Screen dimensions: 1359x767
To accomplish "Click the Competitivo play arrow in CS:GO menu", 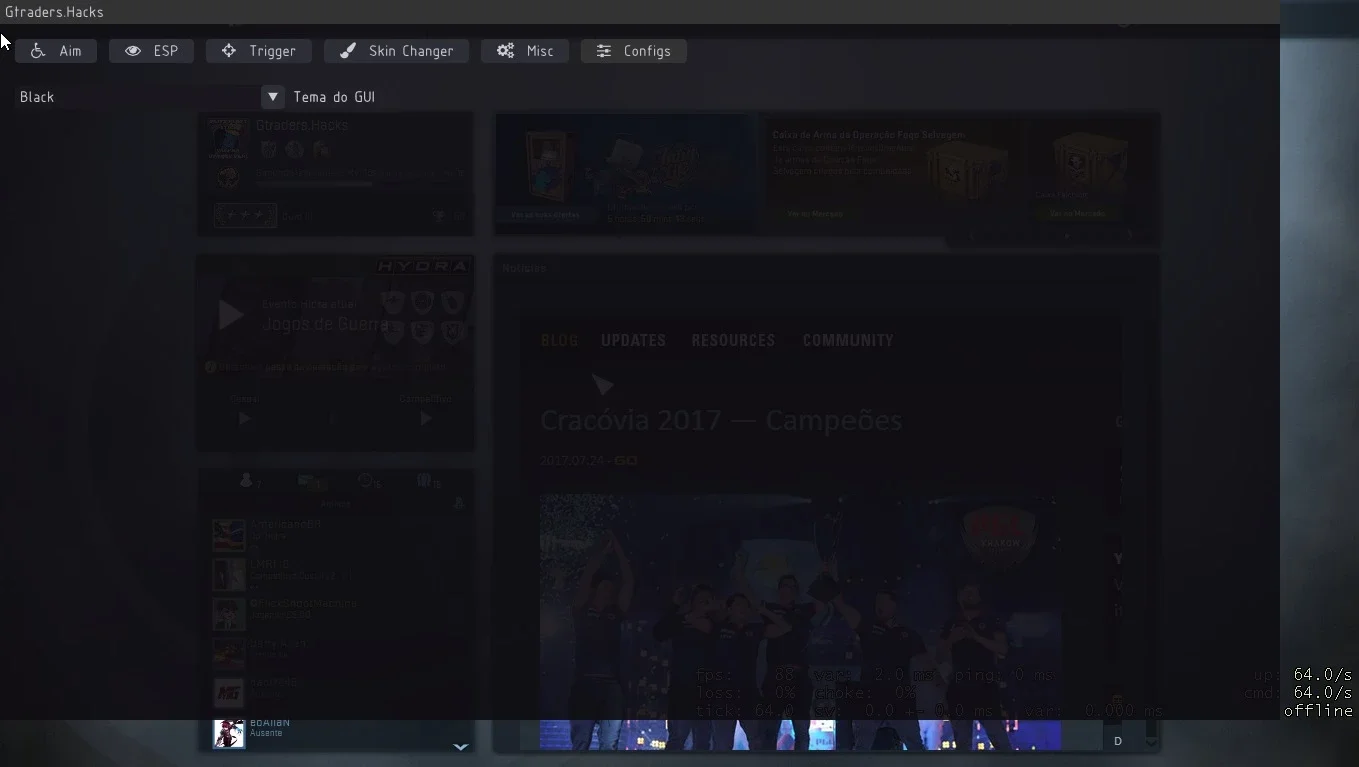I will (426, 419).
